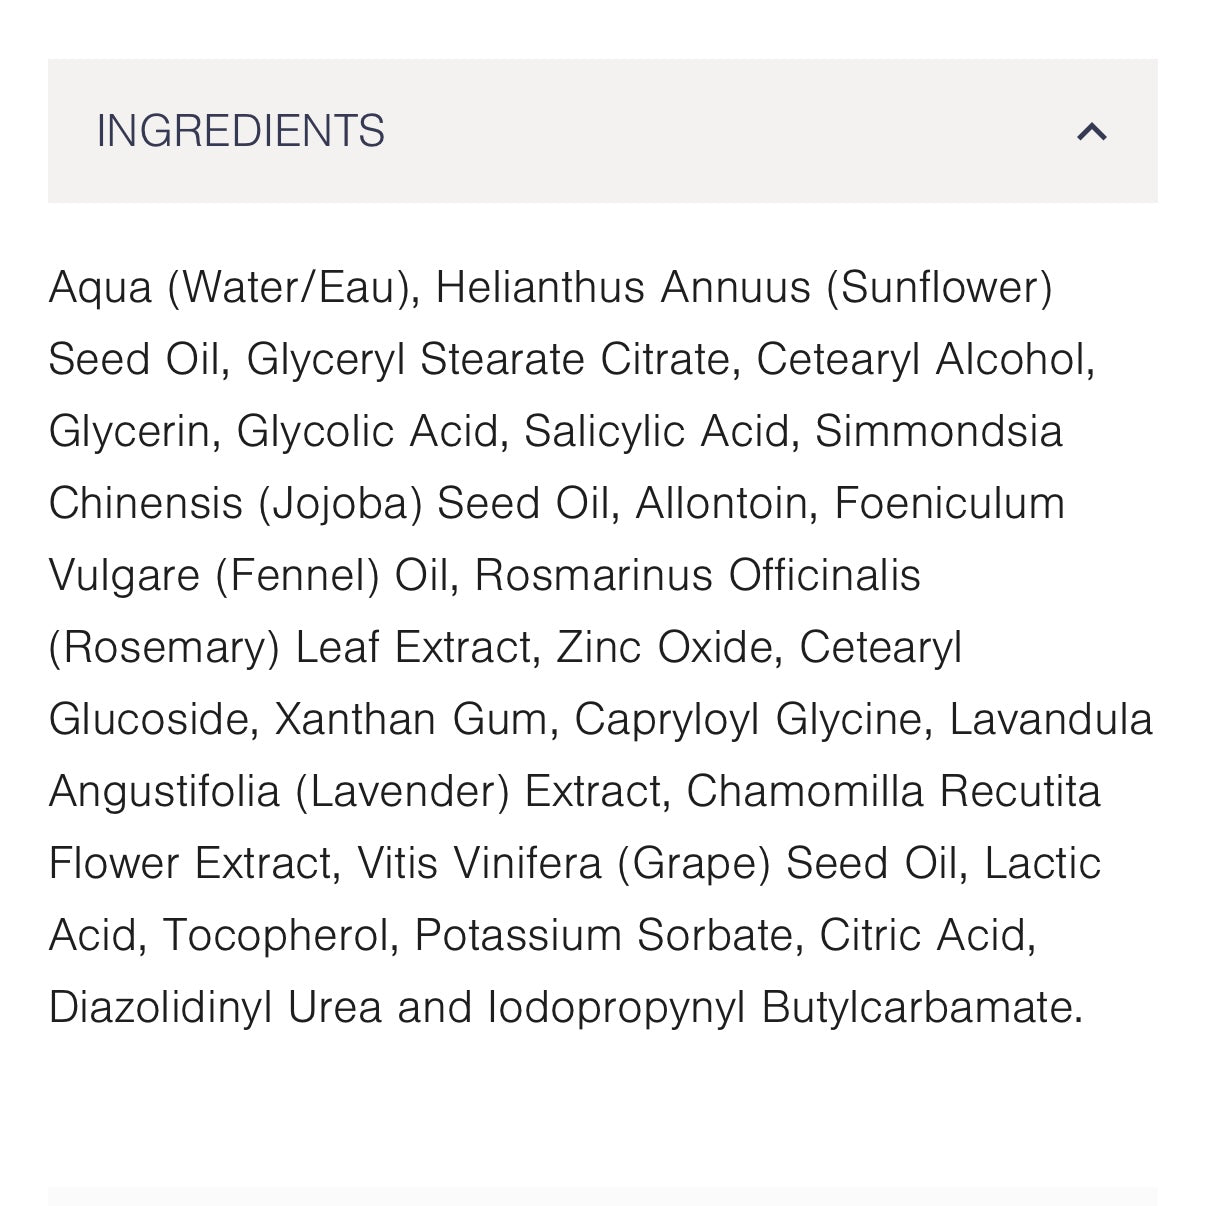The width and height of the screenshot is (1206, 1206).
Task: Click the next collapsed section below ingredients
Action: coord(602,1196)
